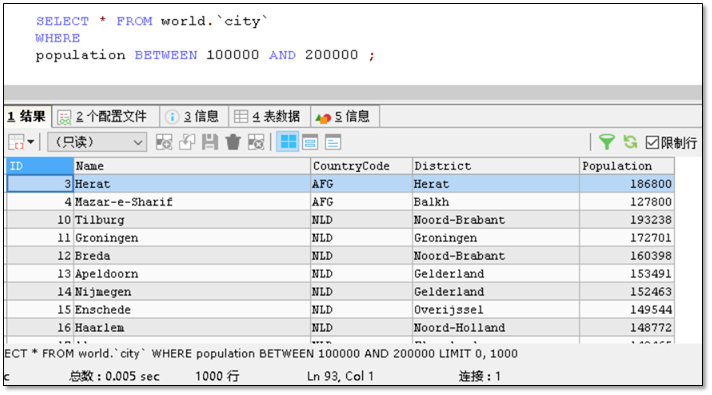Open the export result grid icon

coord(16,143)
